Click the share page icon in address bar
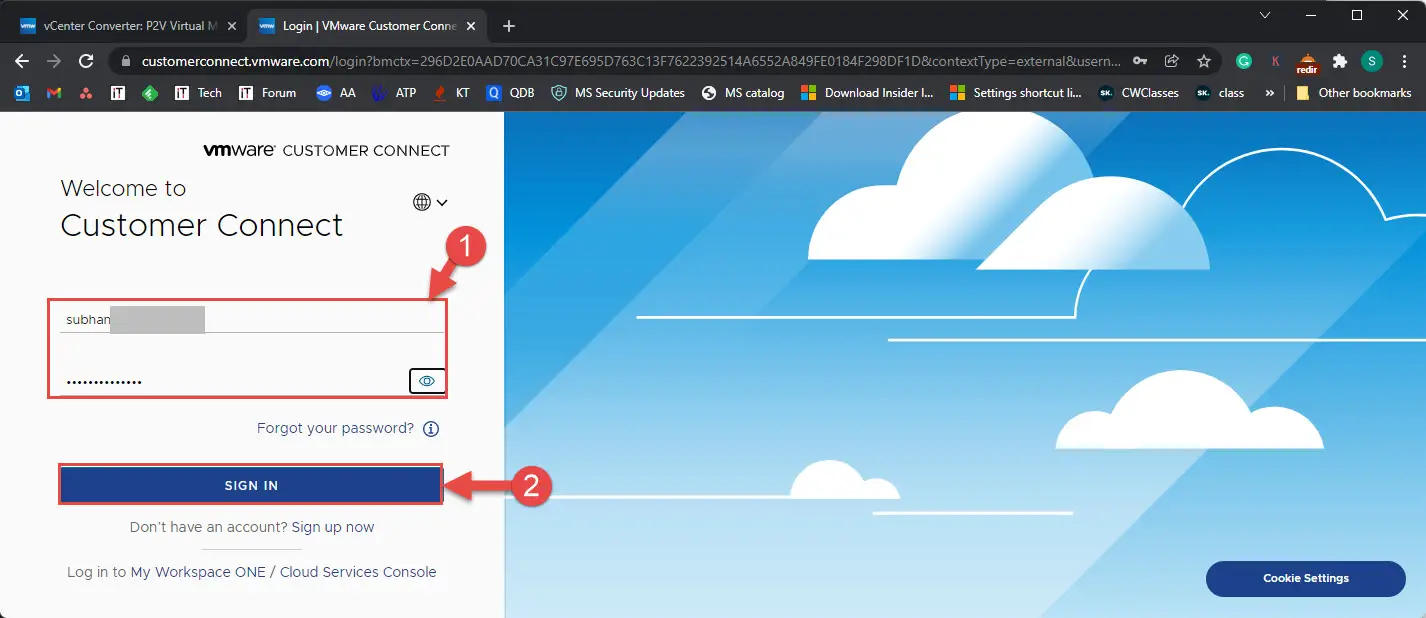 1172,61
